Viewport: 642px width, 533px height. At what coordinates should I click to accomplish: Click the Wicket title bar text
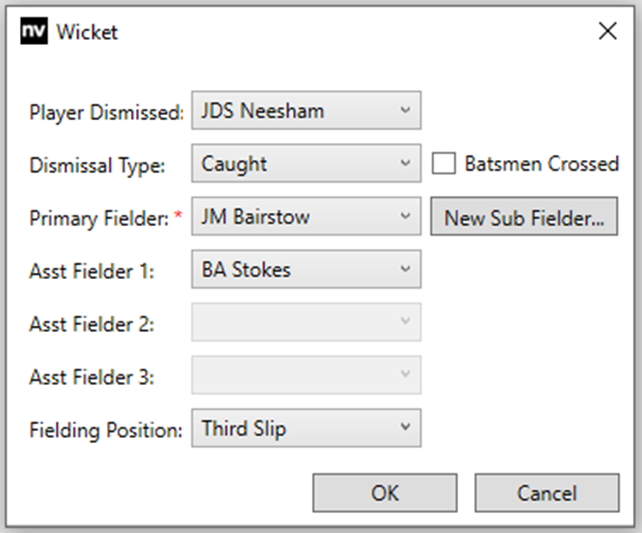87,32
